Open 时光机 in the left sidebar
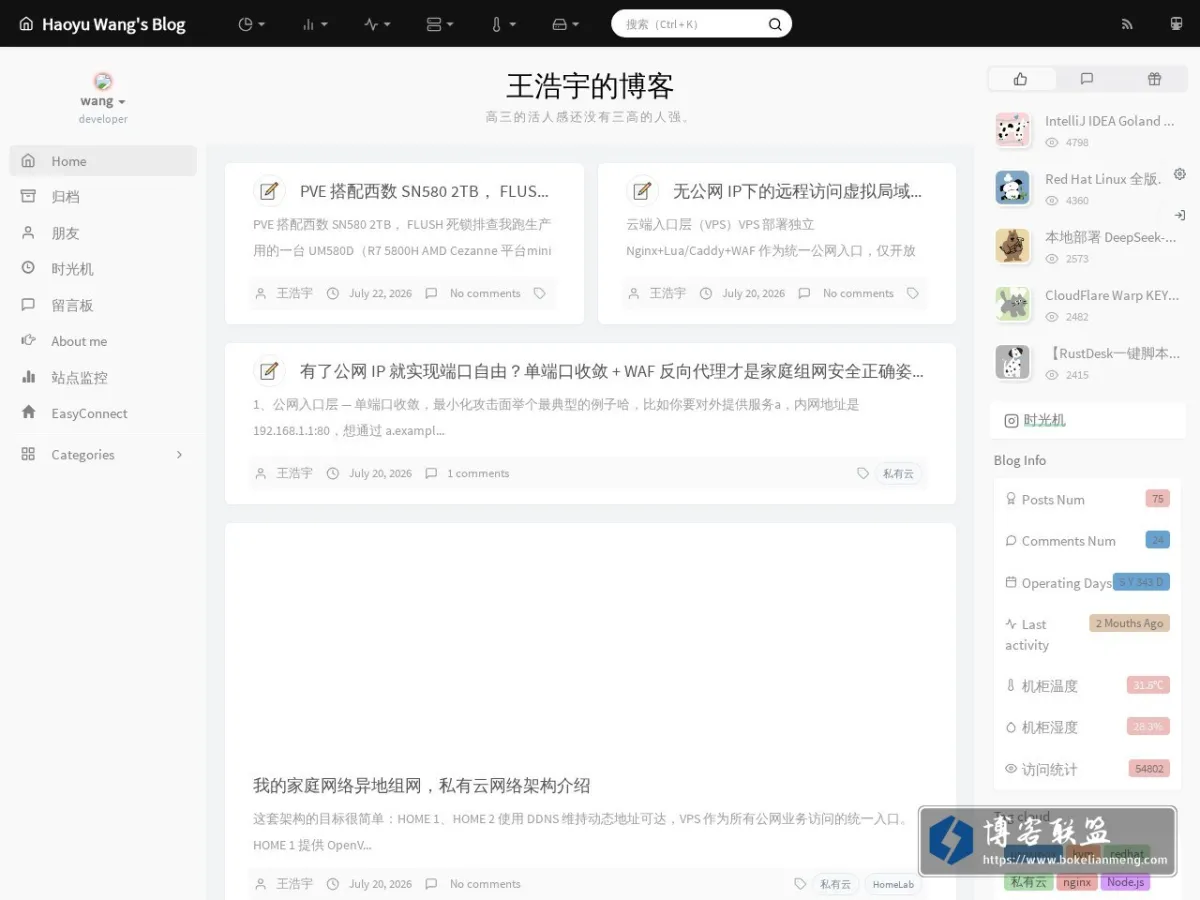The height and width of the screenshot is (900, 1200). [x=103, y=269]
